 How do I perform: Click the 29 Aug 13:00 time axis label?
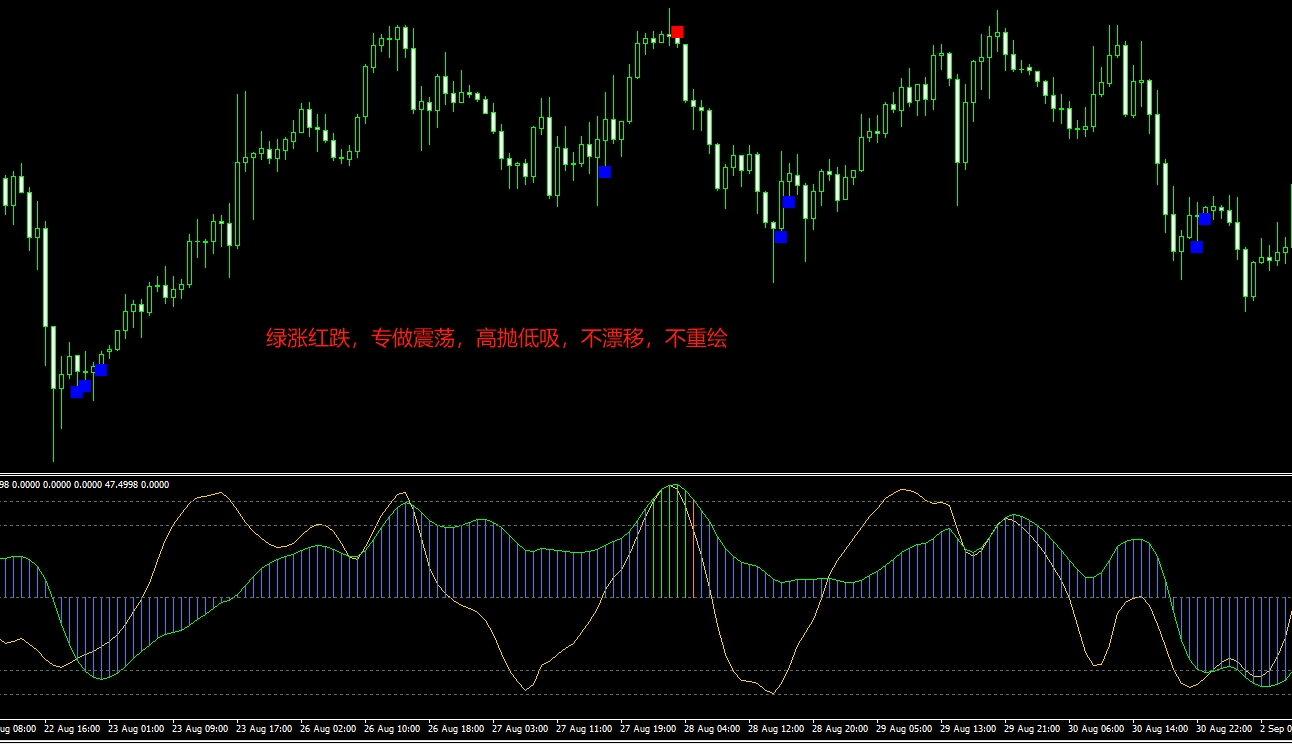pyautogui.click(x=968, y=729)
